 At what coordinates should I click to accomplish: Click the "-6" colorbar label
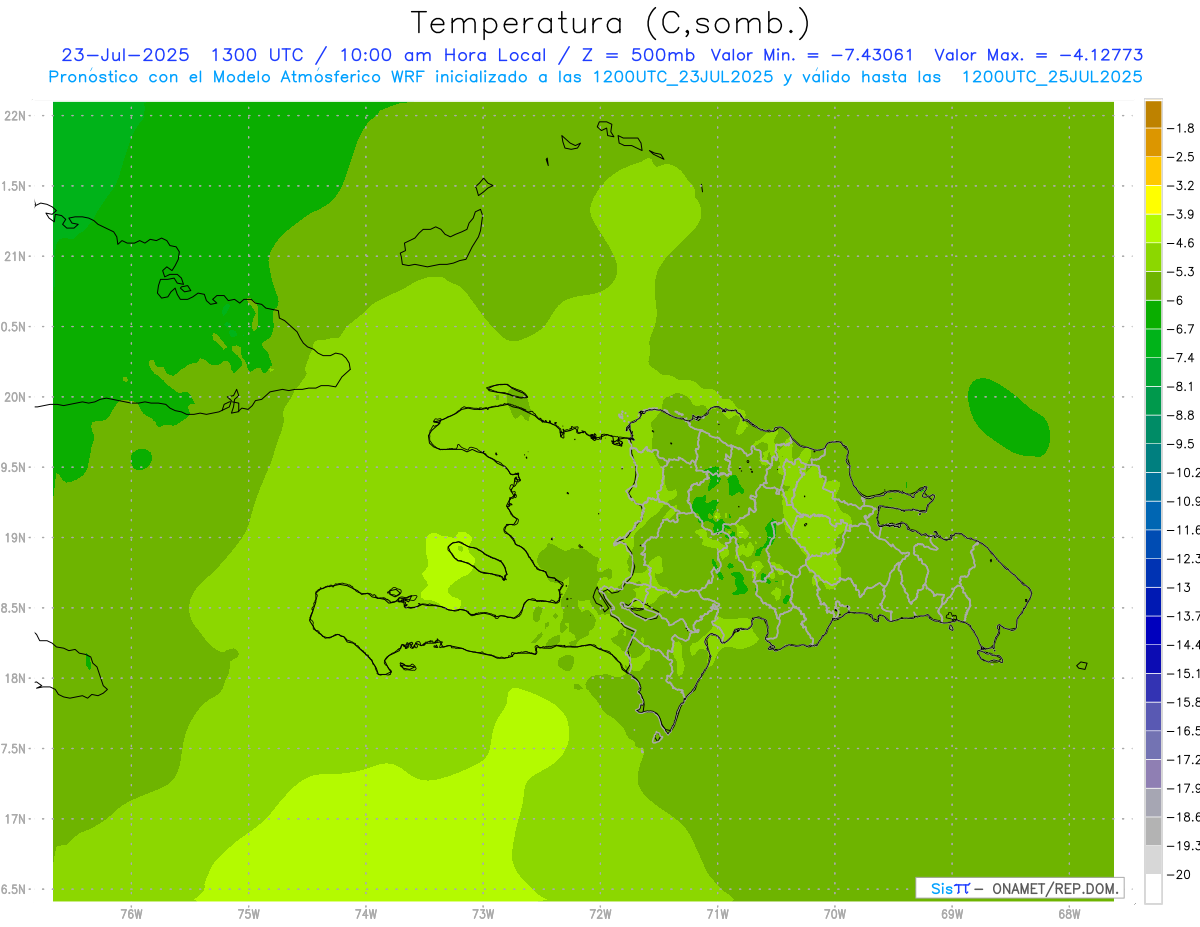(x=1177, y=300)
